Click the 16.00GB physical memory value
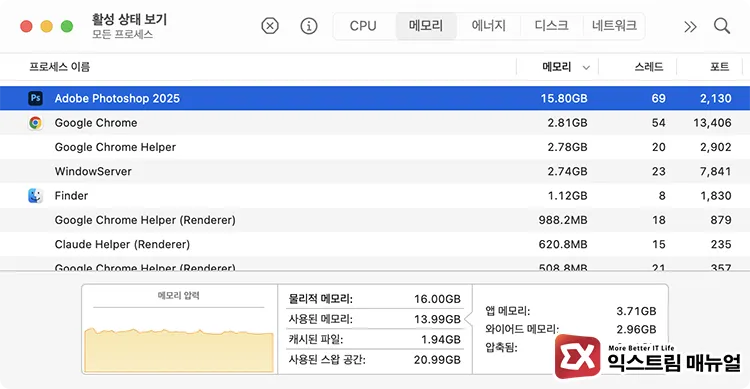Viewport: 750px width, 389px height. coord(437,299)
